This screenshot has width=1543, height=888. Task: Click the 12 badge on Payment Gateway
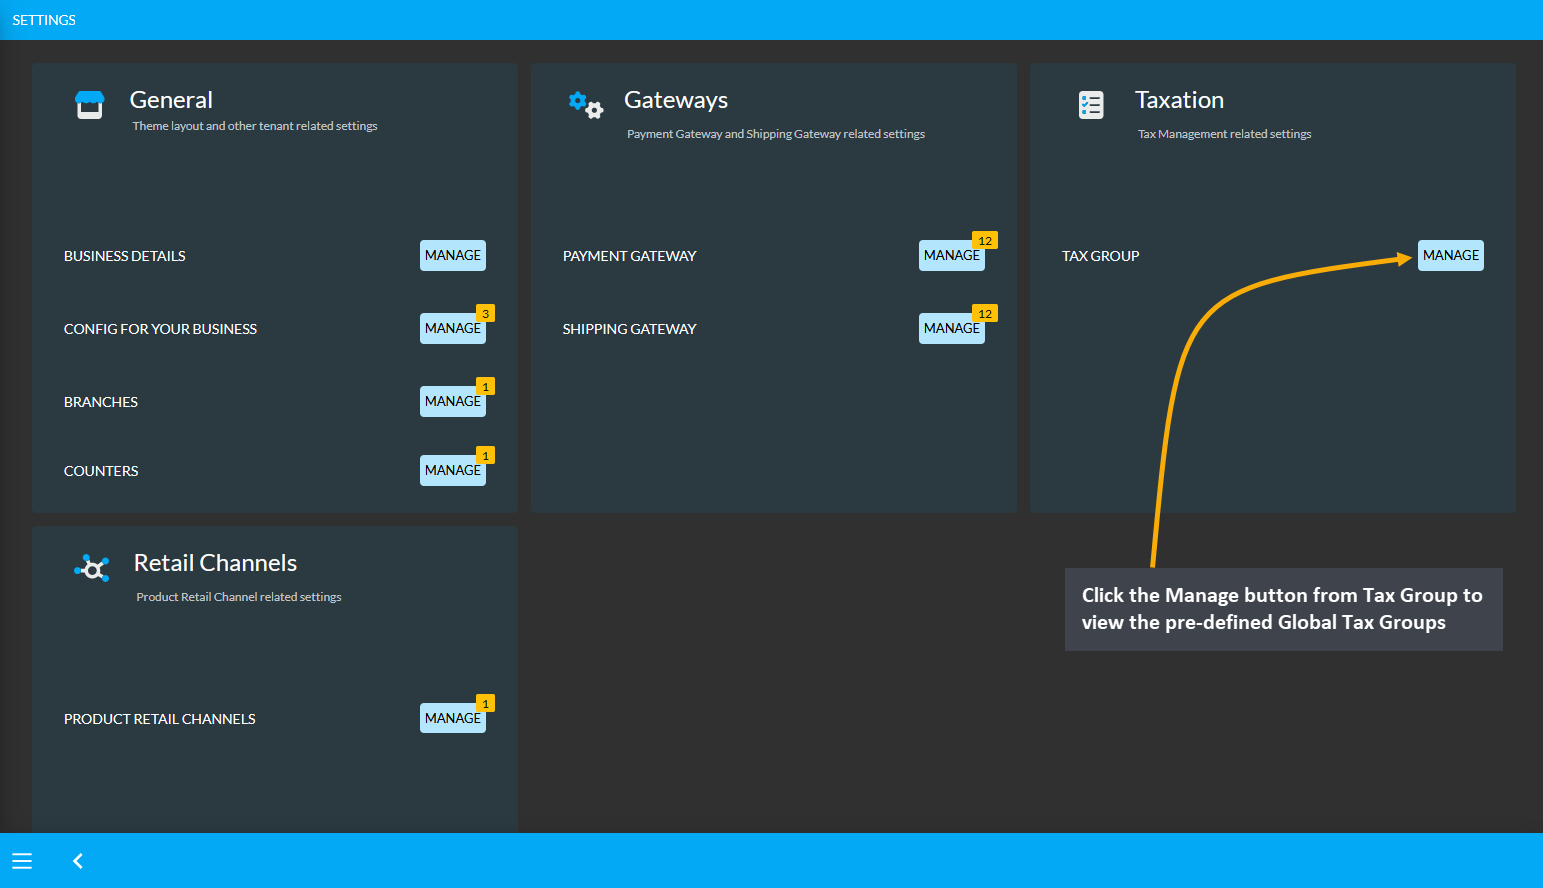(x=985, y=240)
